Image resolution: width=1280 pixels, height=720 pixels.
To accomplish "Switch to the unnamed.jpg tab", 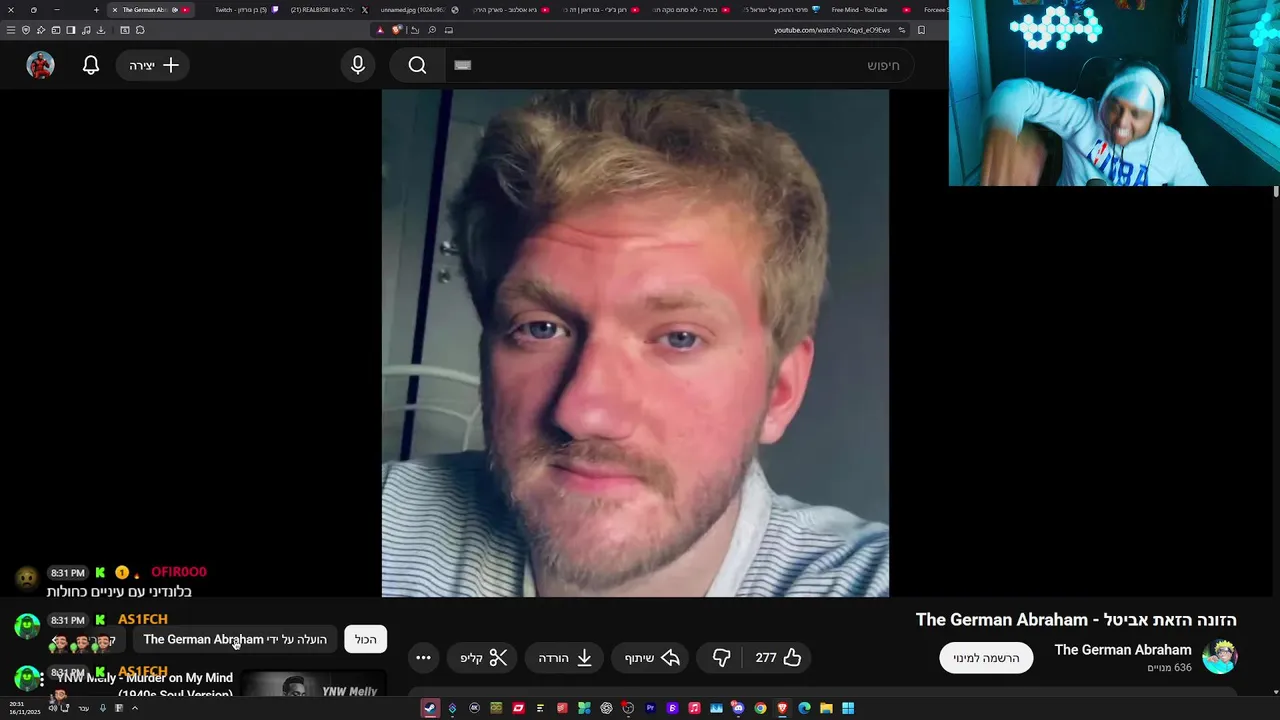I will 419,10.
